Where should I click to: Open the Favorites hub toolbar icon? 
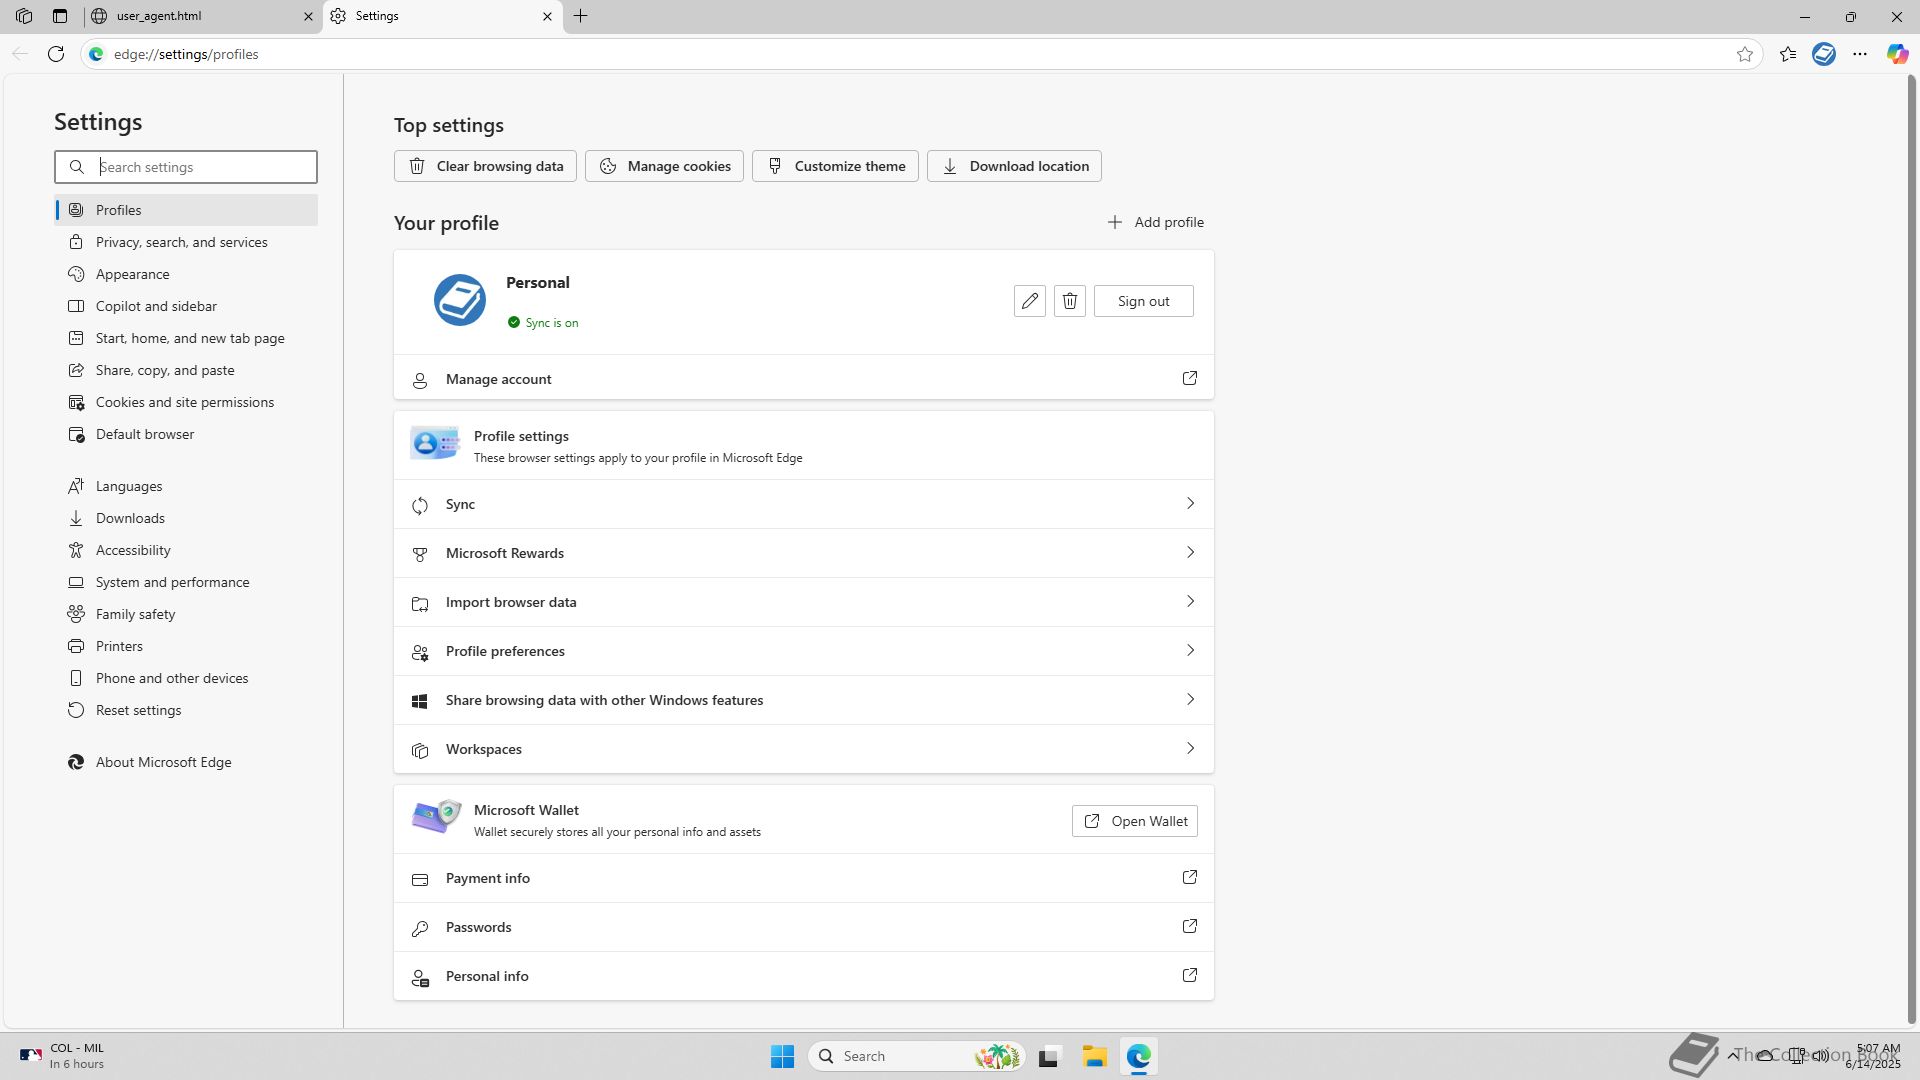pos(1788,54)
